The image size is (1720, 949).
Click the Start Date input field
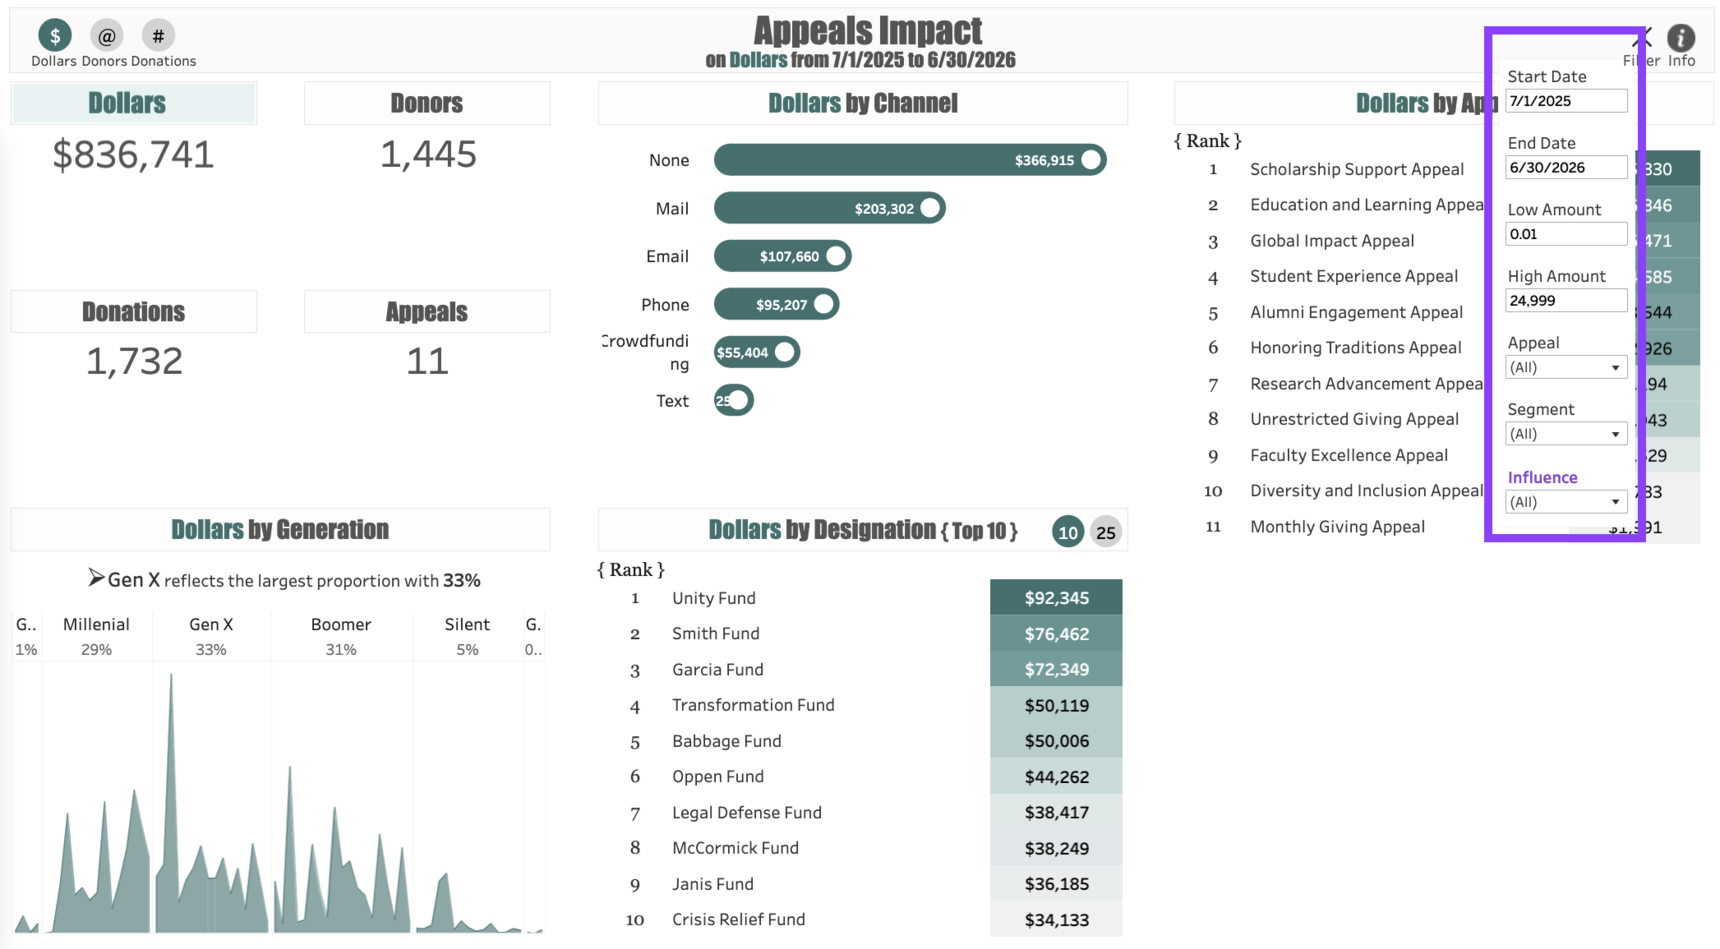[x=1565, y=101]
